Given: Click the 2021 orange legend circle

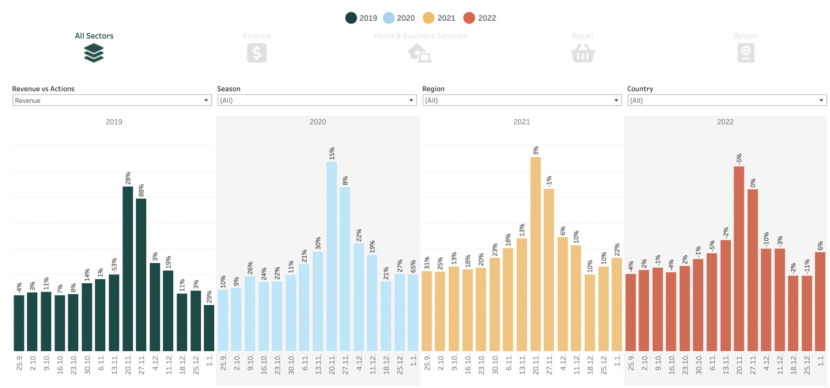Looking at the screenshot, I should [428, 18].
